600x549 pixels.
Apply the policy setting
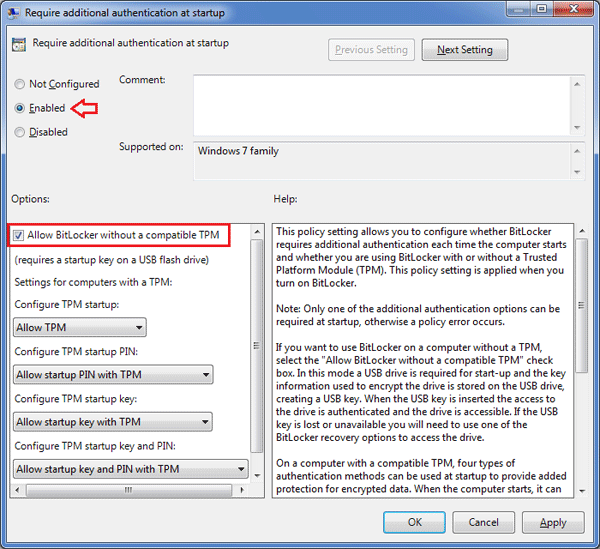552,522
